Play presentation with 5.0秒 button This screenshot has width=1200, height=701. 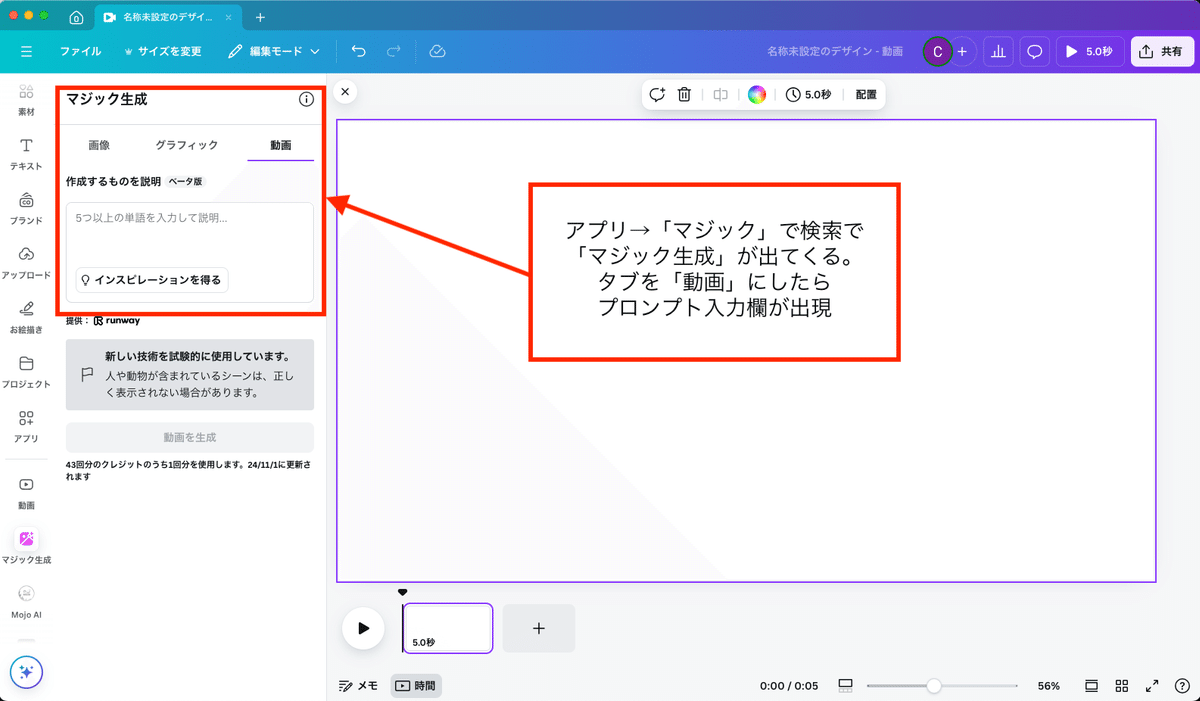coord(1090,51)
